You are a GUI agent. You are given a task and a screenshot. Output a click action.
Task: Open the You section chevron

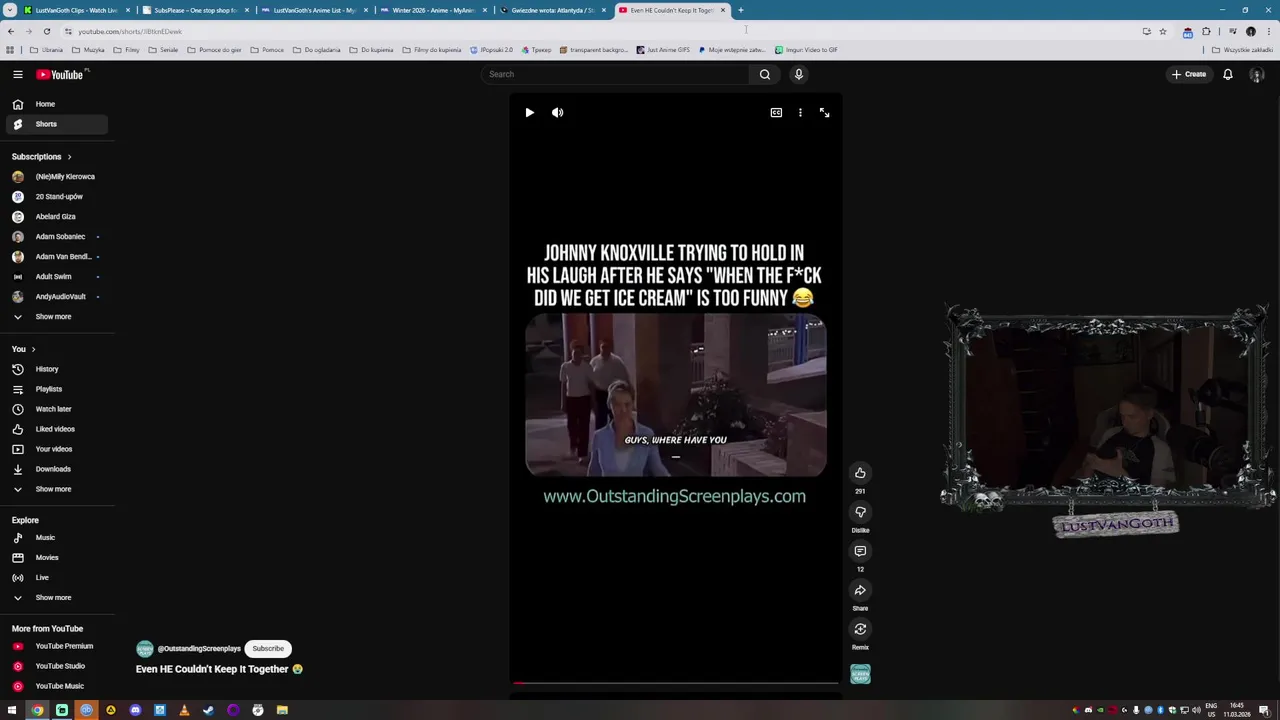click(x=33, y=349)
